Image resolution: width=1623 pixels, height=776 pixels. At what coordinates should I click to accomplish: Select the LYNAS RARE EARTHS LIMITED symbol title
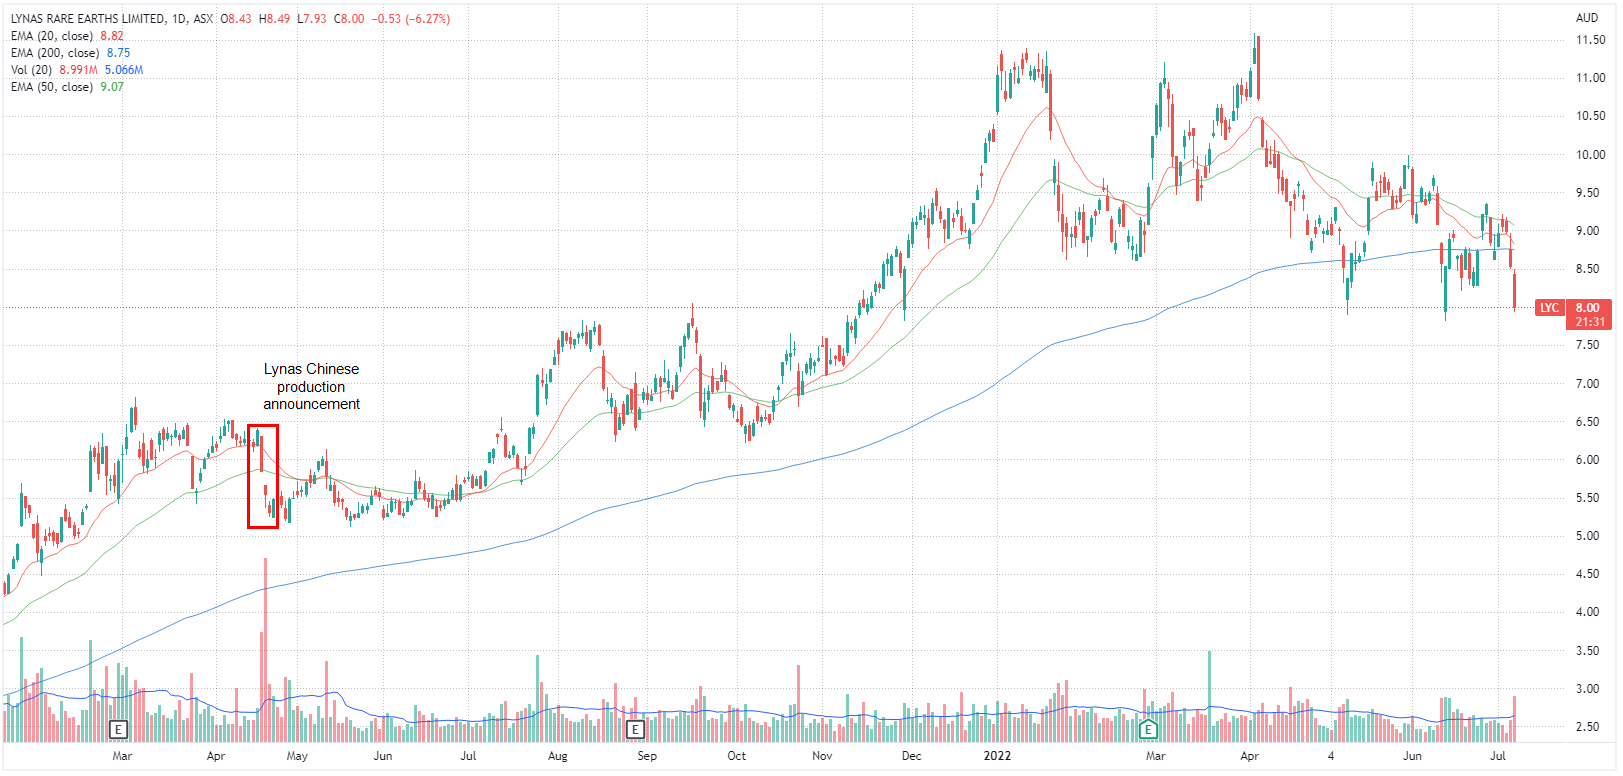(x=87, y=19)
